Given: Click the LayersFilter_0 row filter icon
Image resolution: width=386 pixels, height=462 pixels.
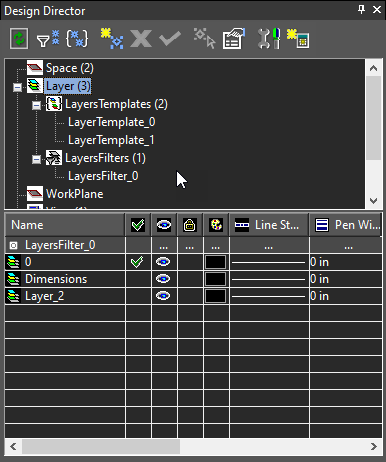Looking at the screenshot, I should click(13, 246).
